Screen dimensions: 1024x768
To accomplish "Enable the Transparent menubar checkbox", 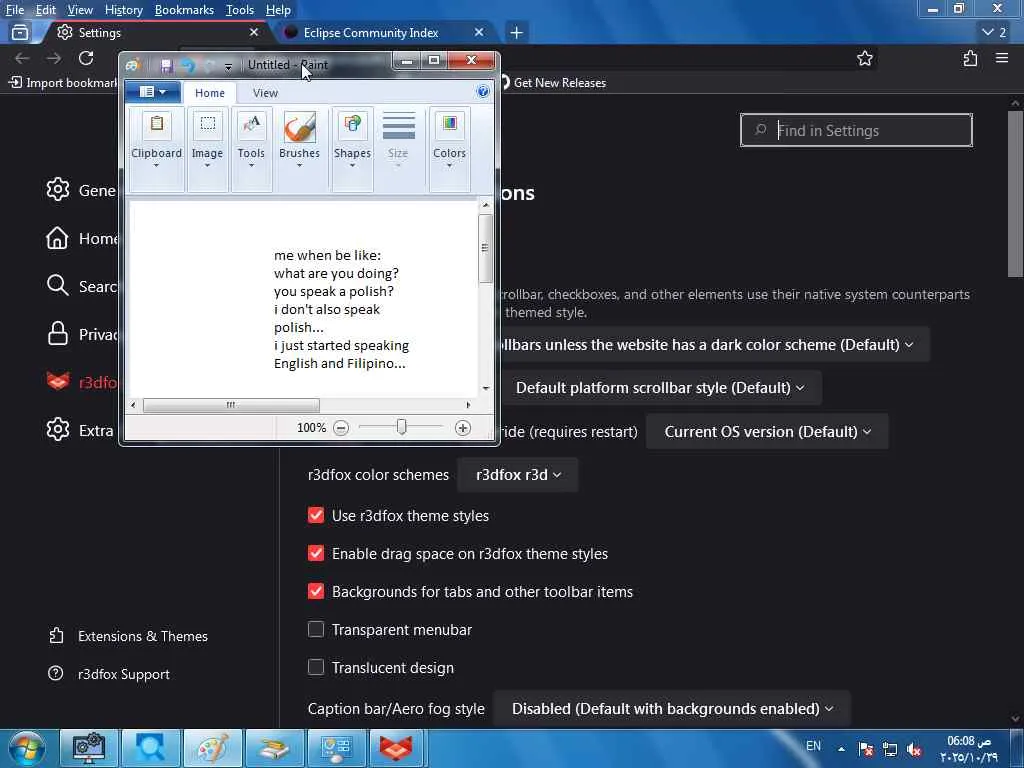I will pyautogui.click(x=316, y=630).
